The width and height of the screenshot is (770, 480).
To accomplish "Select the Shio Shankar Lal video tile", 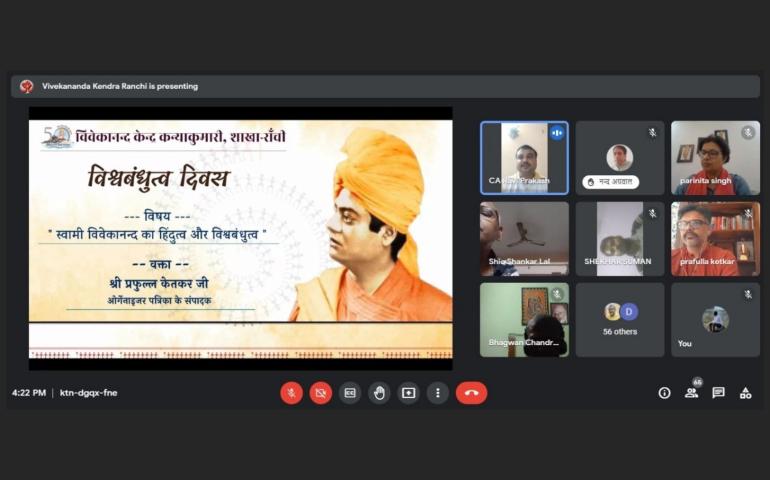I will (524, 239).
